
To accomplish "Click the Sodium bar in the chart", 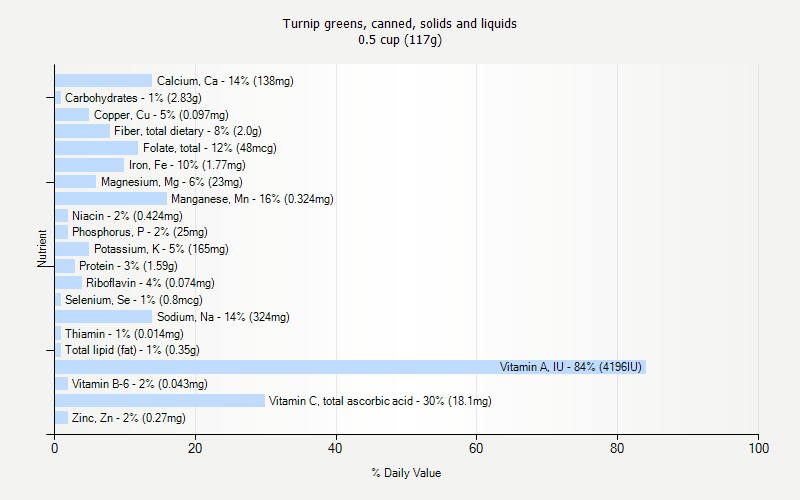I will coord(104,316).
